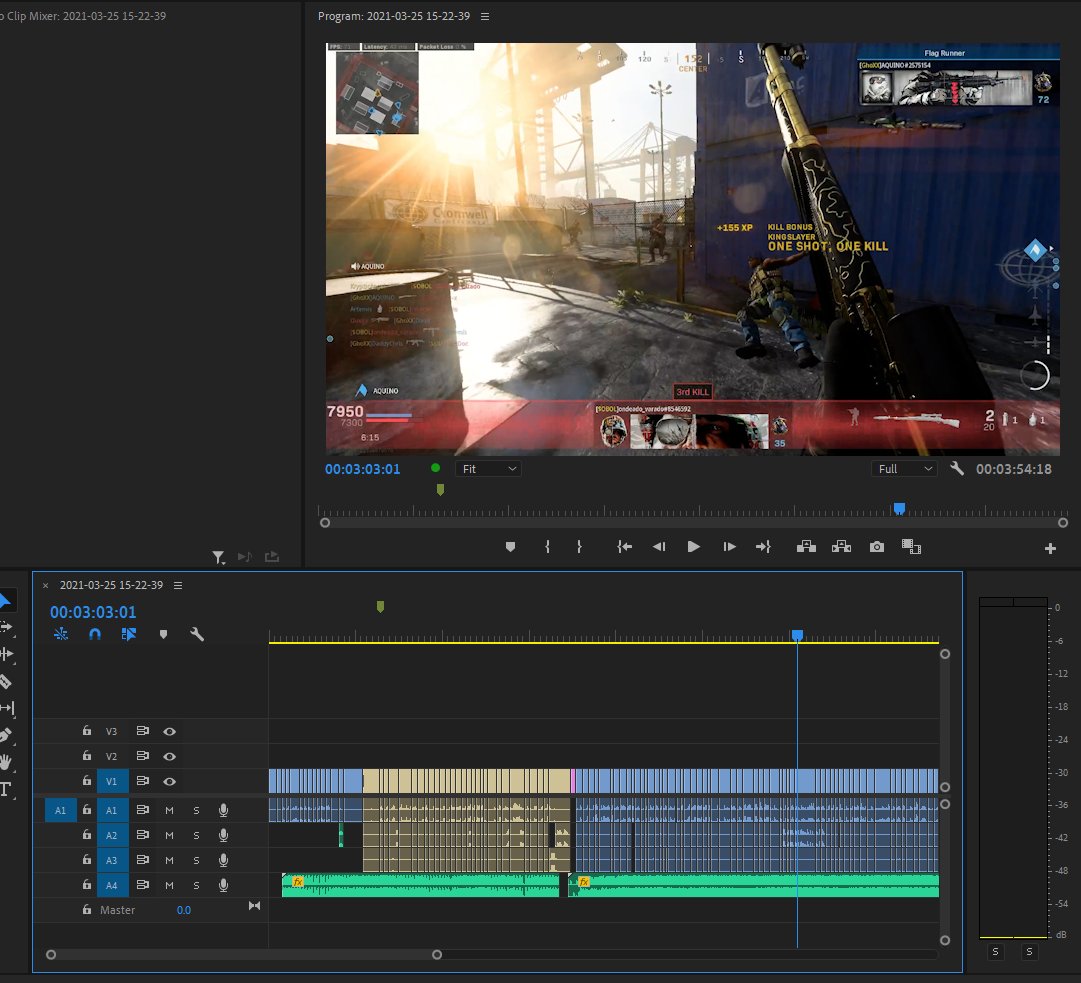Click the Program monitor scrubber playhead
Viewport: 1081px width, 983px height.
tap(900, 509)
